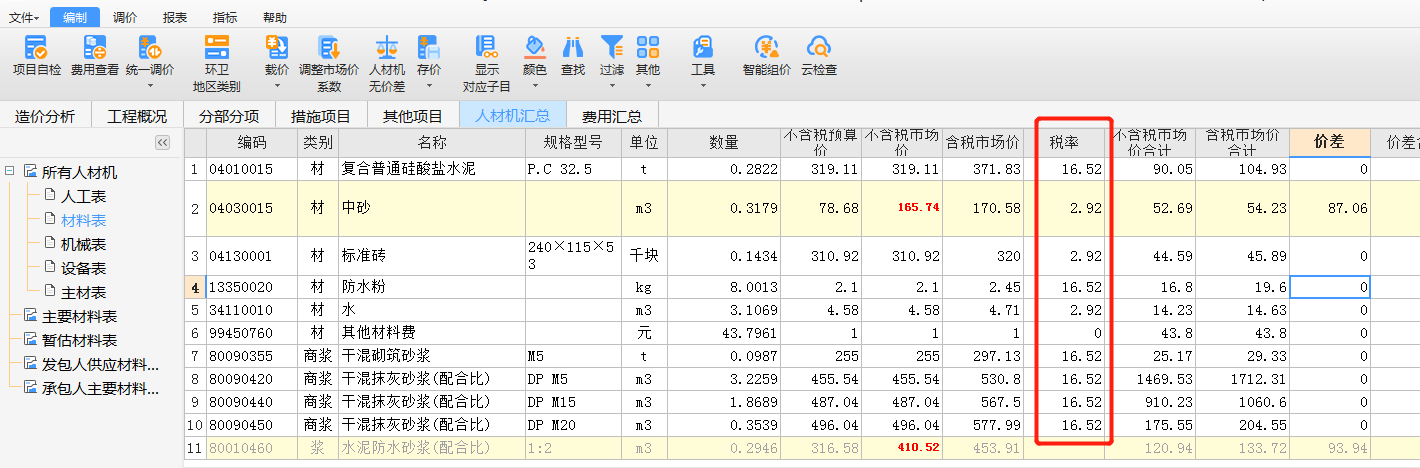The height and width of the screenshot is (468, 1420).
Task: Click the 过滤 funnel icon
Action: 611,47
